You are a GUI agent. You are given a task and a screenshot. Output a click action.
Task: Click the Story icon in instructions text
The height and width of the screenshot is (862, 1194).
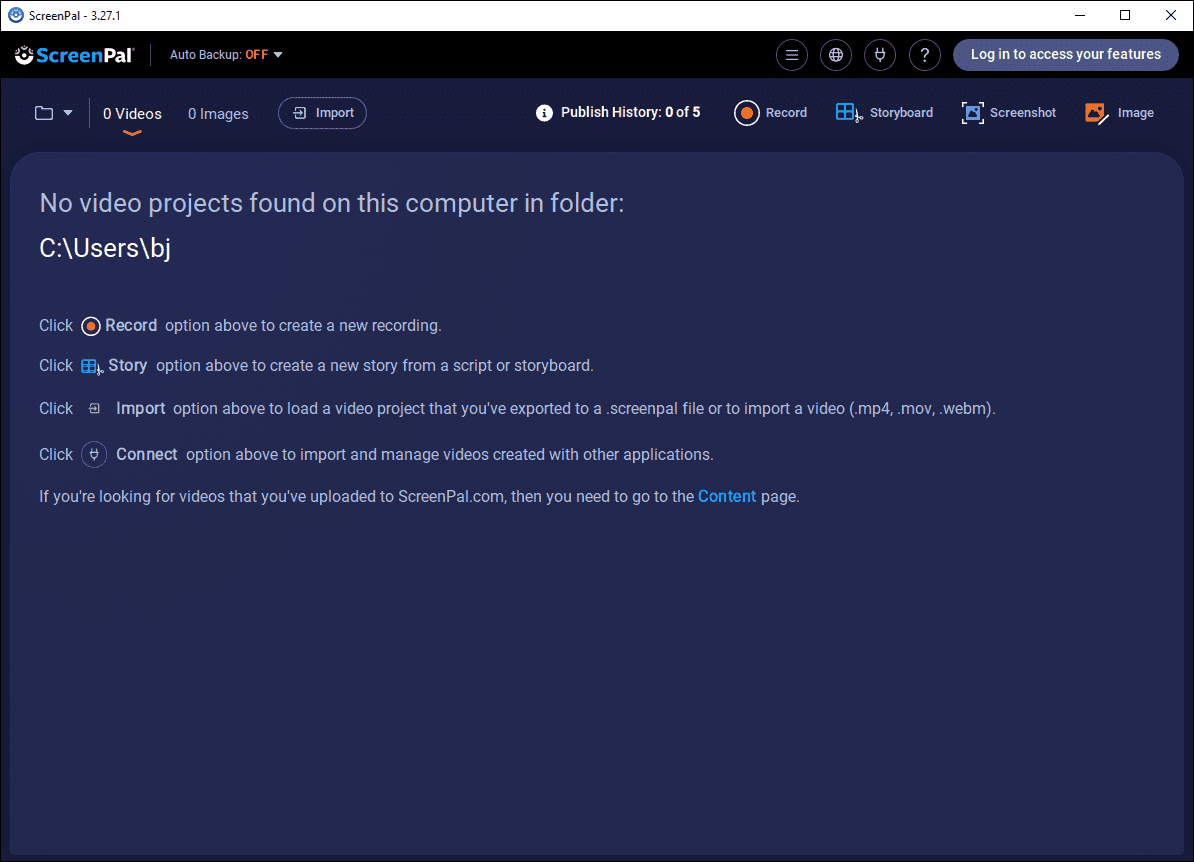pyautogui.click(x=92, y=367)
